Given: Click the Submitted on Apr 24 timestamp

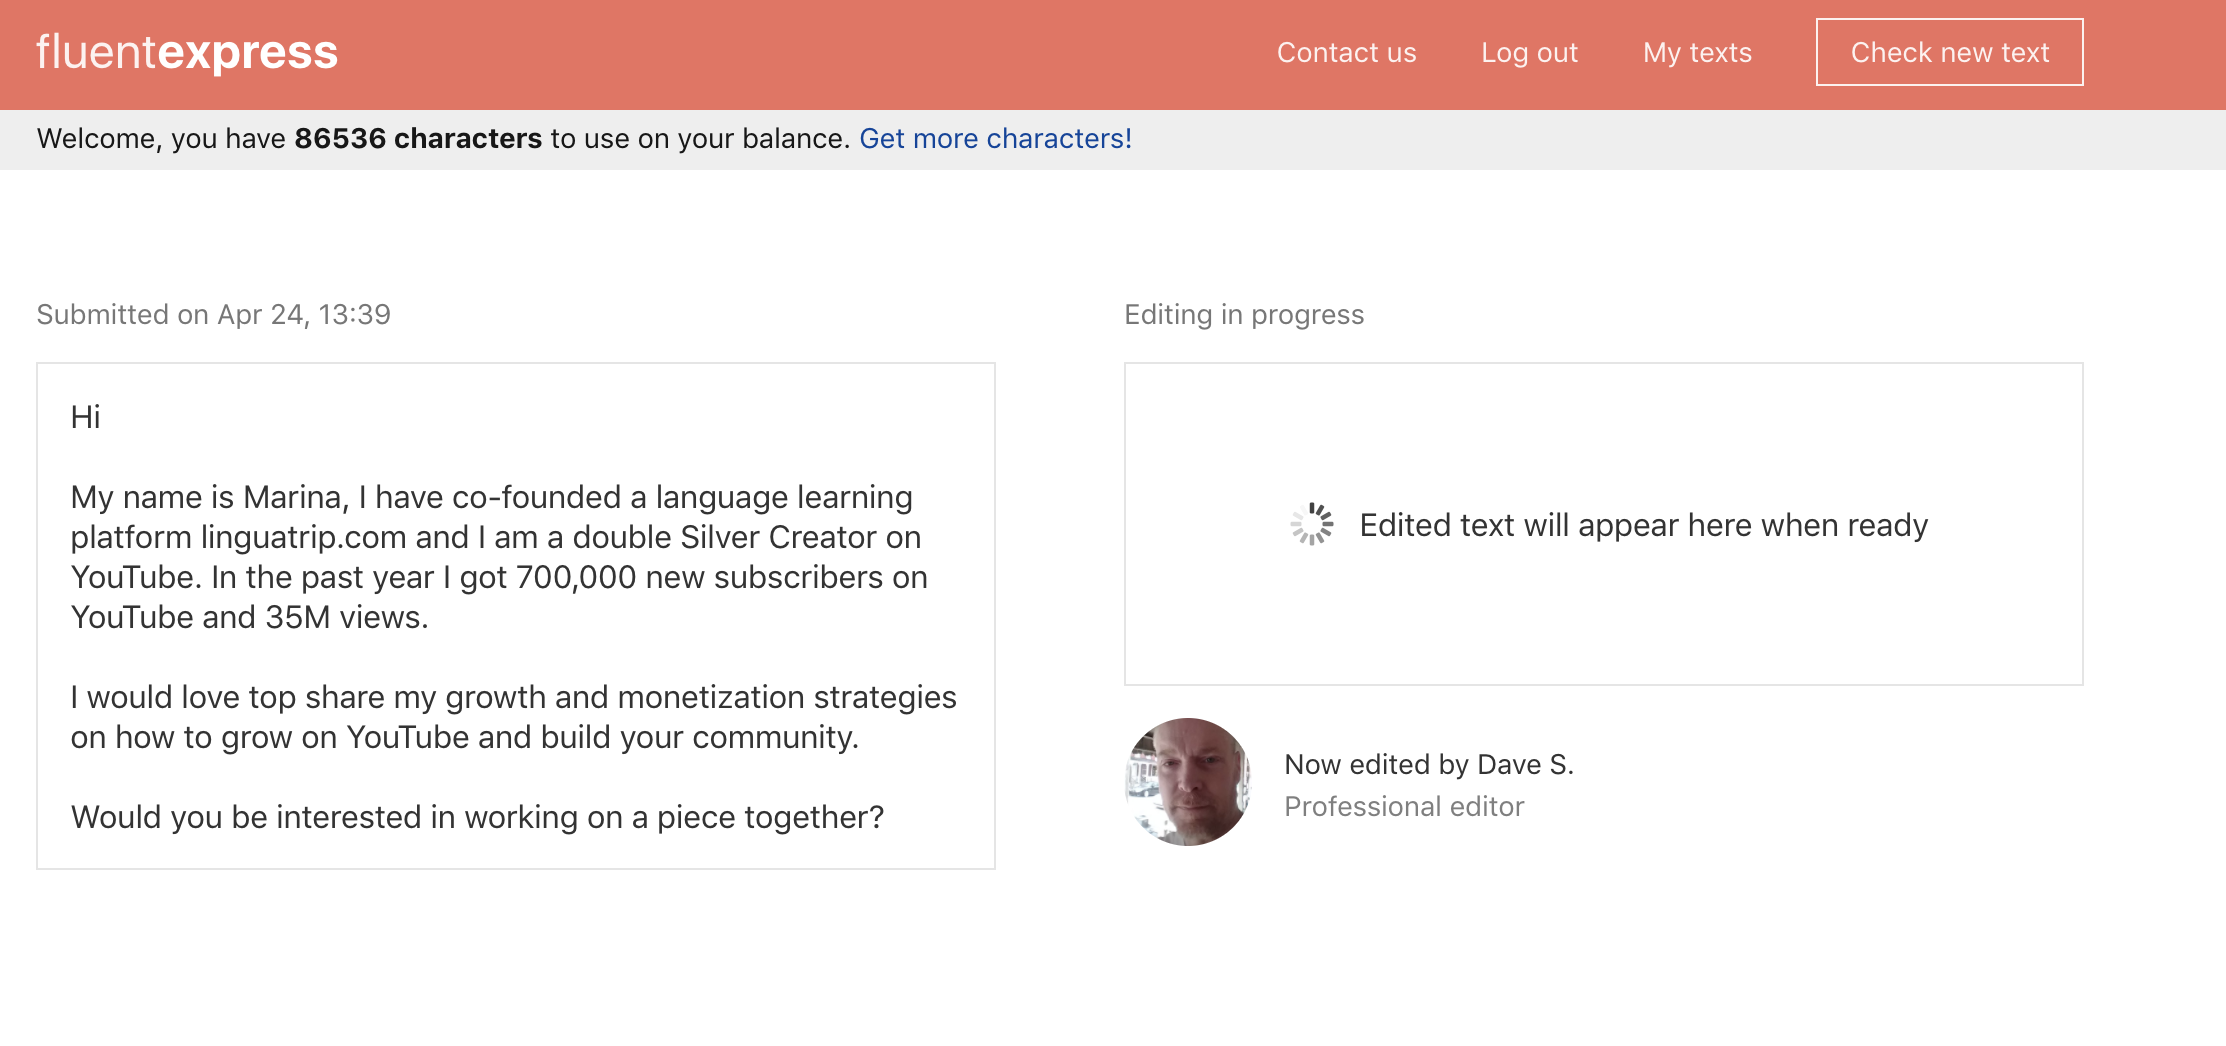Looking at the screenshot, I should coord(214,314).
